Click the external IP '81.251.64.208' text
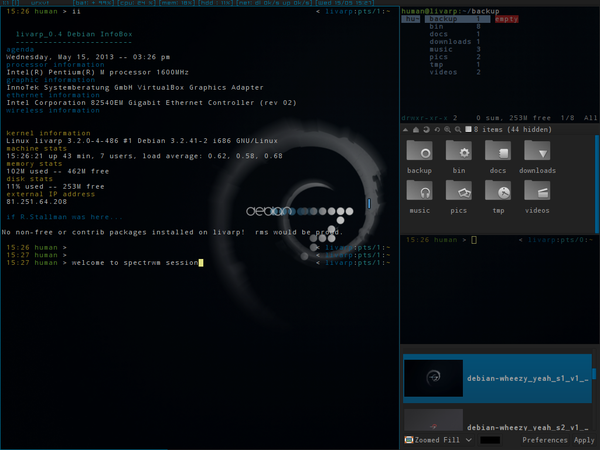The height and width of the screenshot is (450, 600). pos(36,202)
